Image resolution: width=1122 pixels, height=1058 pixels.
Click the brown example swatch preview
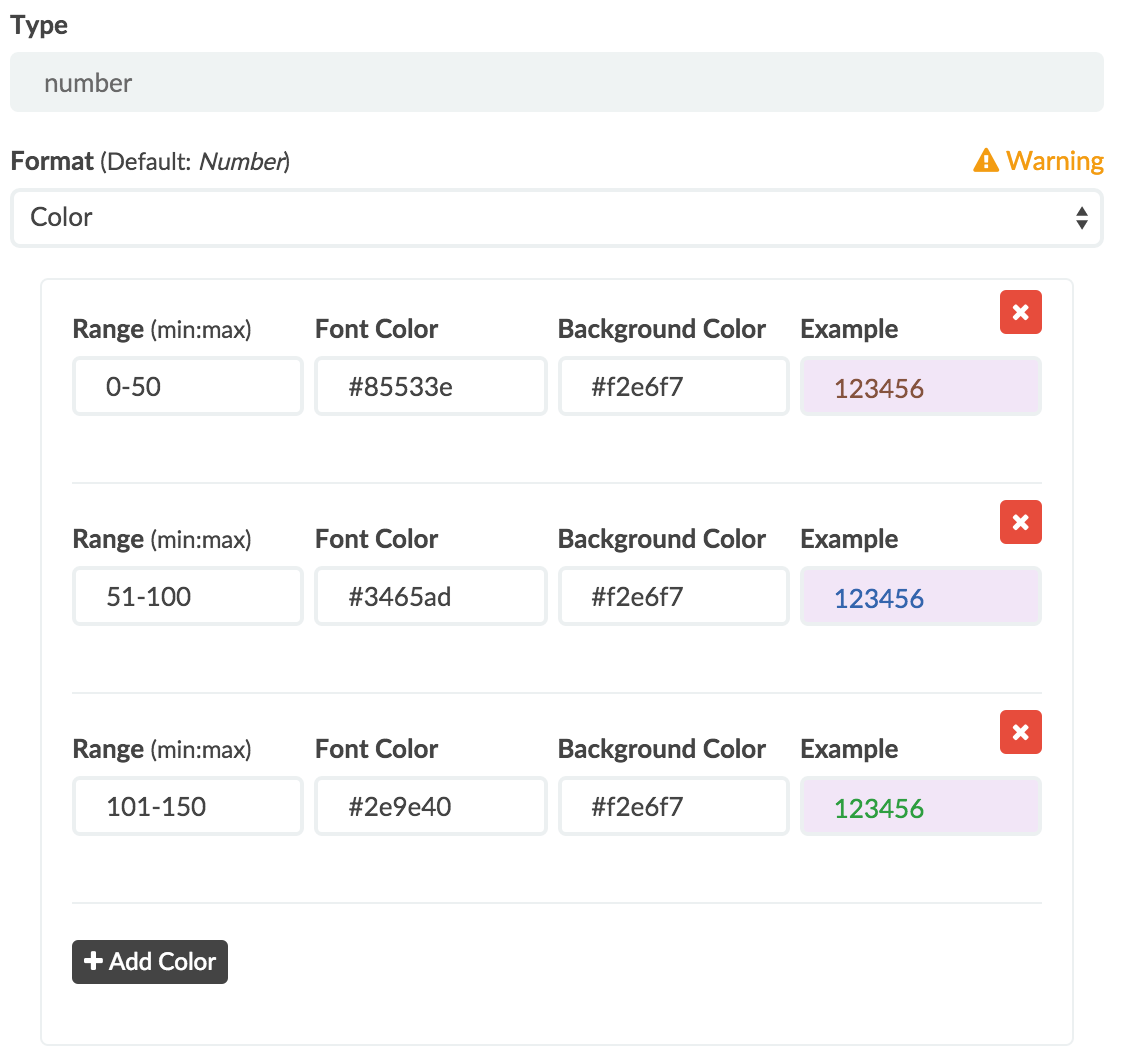[x=920, y=387]
